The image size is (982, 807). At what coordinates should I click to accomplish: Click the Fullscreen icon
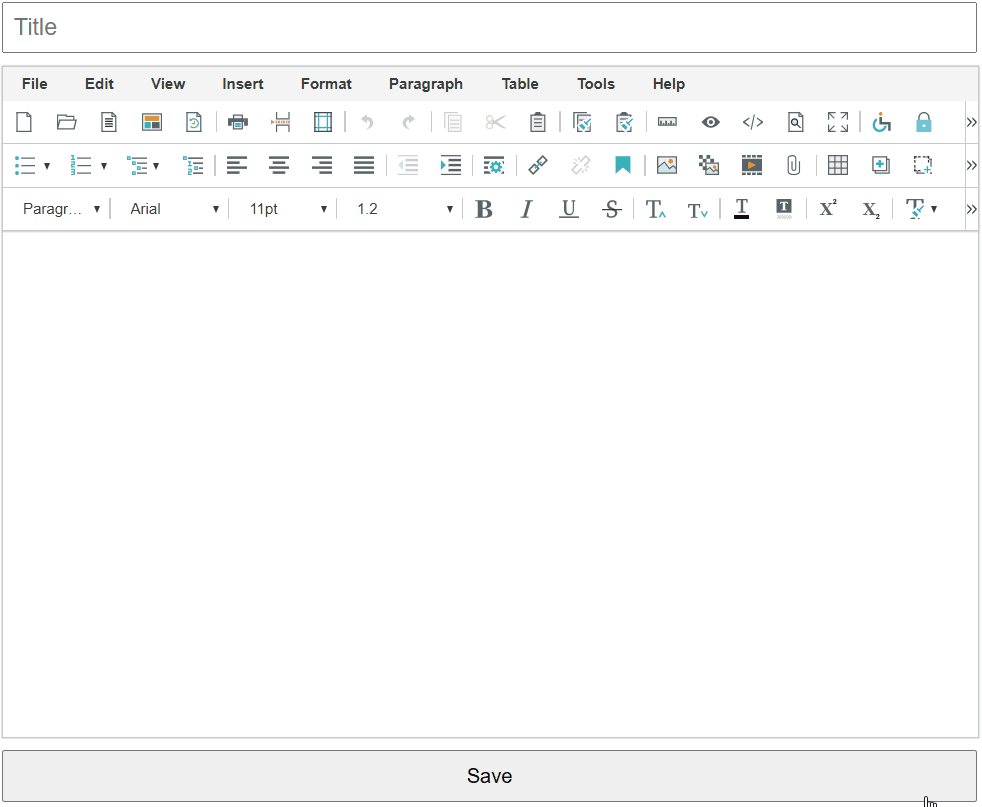[838, 122]
